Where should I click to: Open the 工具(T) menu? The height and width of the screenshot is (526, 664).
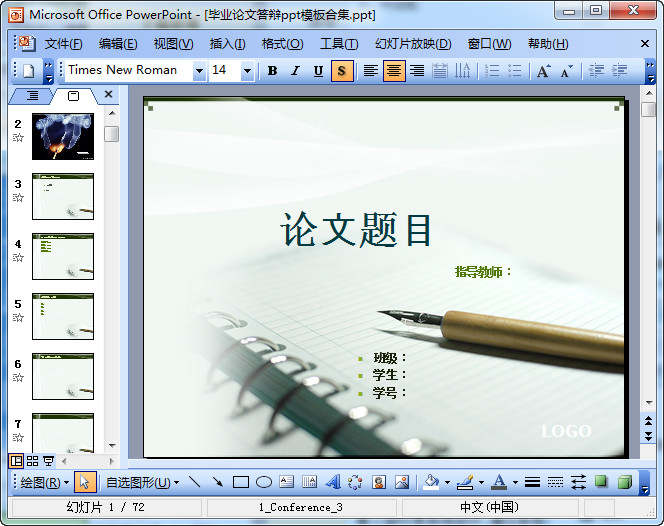pos(339,44)
